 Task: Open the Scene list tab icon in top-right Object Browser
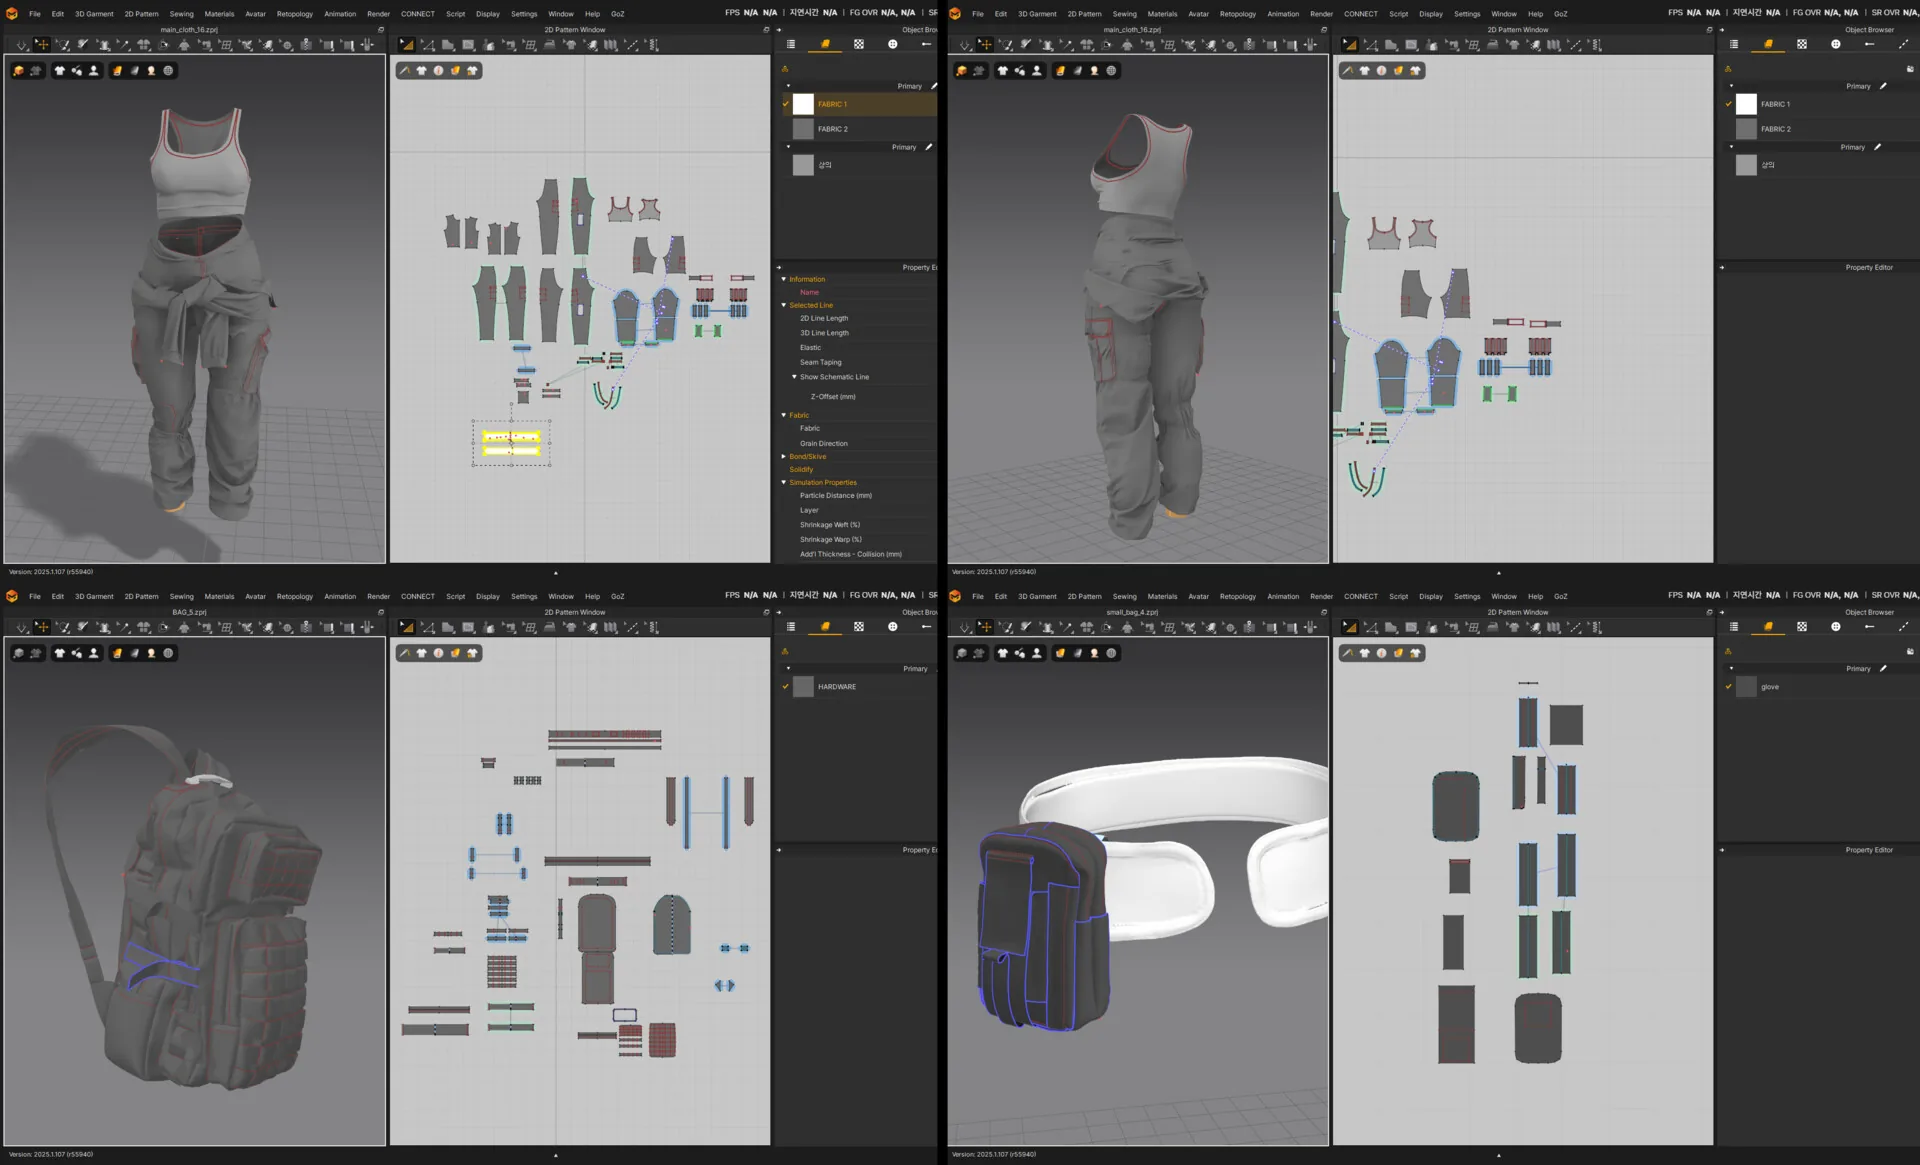coord(1734,44)
